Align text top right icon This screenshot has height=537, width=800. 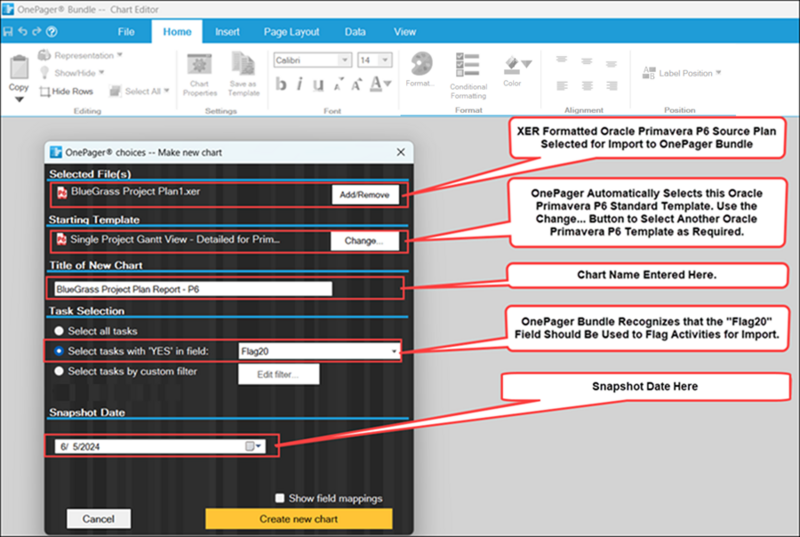click(x=611, y=63)
